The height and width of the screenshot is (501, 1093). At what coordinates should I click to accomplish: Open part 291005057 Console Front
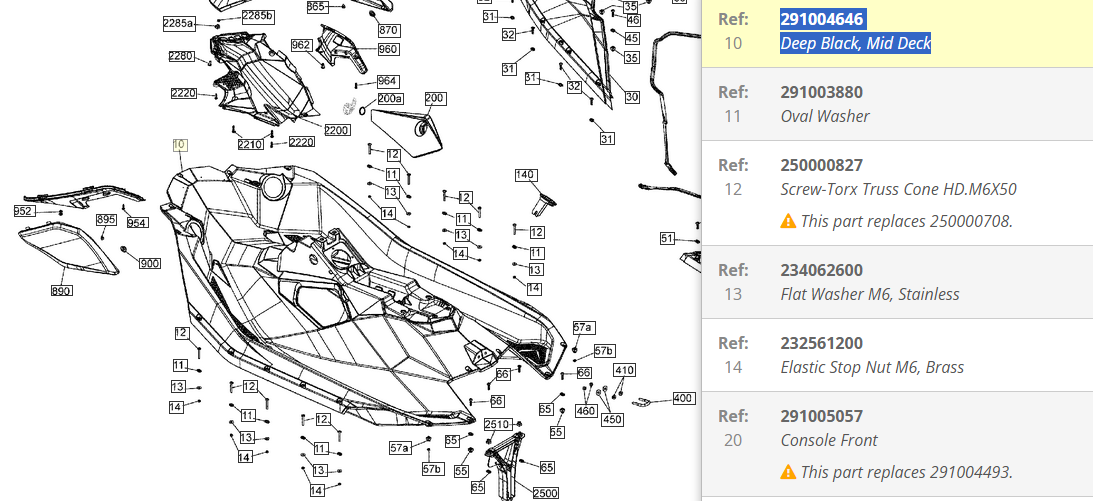coord(821,416)
